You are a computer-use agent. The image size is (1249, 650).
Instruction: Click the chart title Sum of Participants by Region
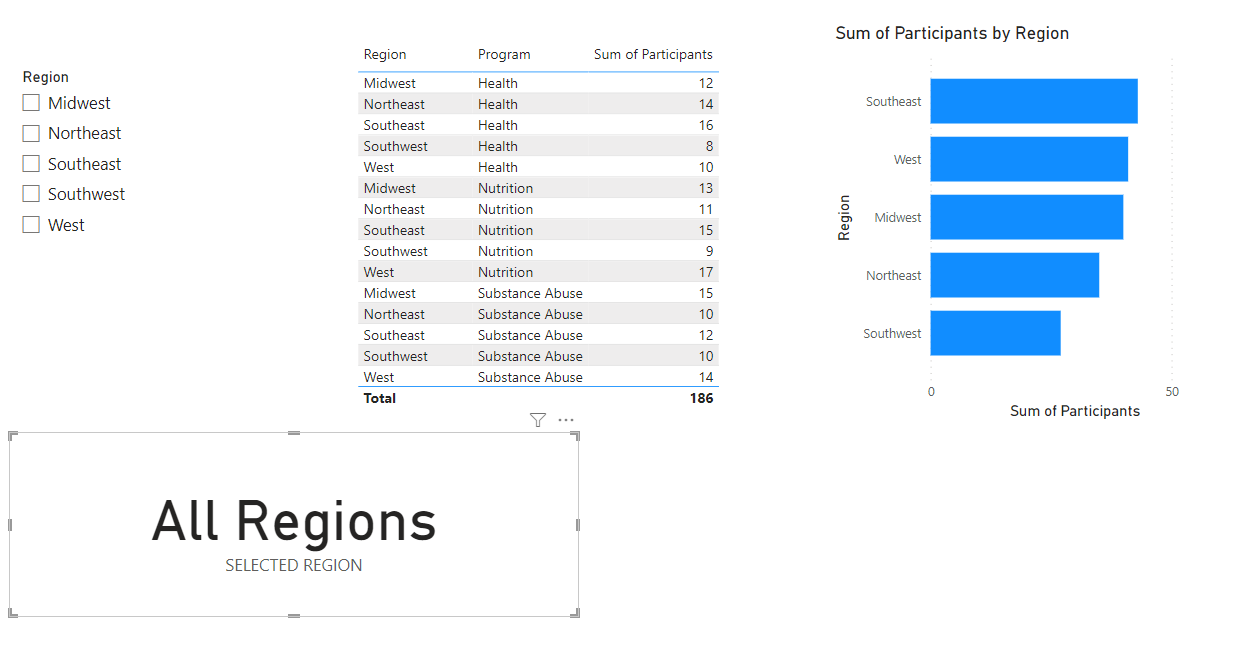tap(951, 33)
